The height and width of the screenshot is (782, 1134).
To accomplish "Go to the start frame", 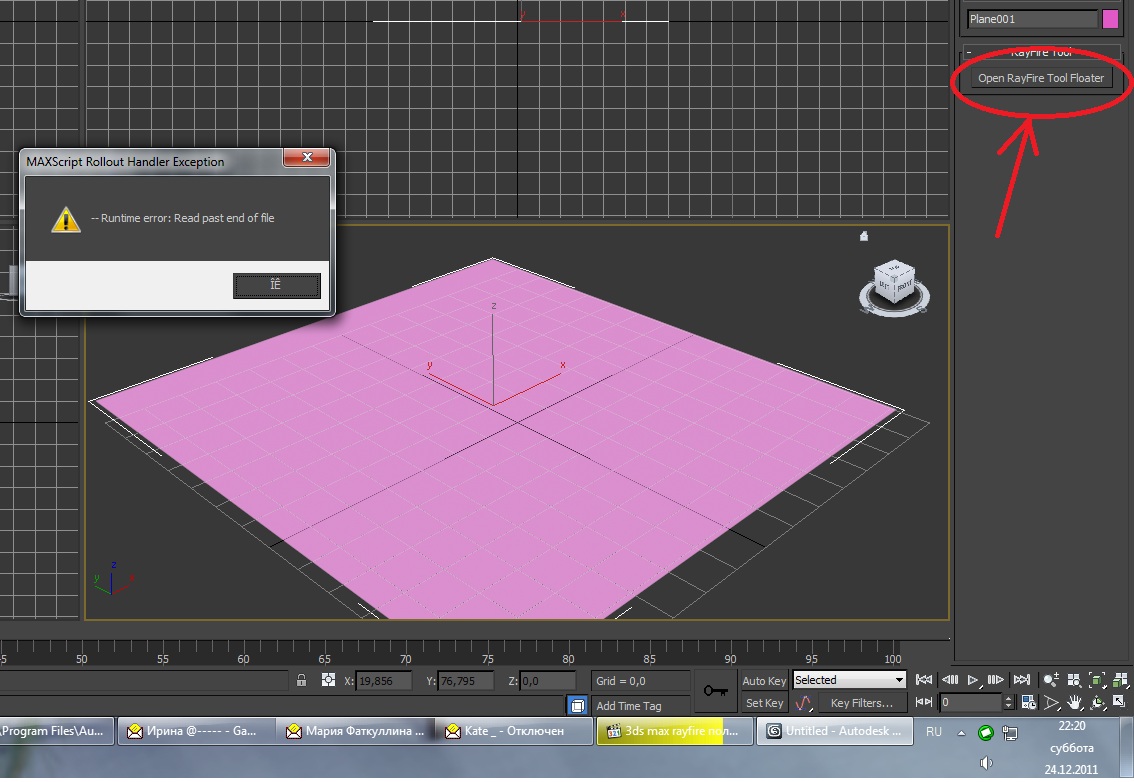I will (924, 680).
